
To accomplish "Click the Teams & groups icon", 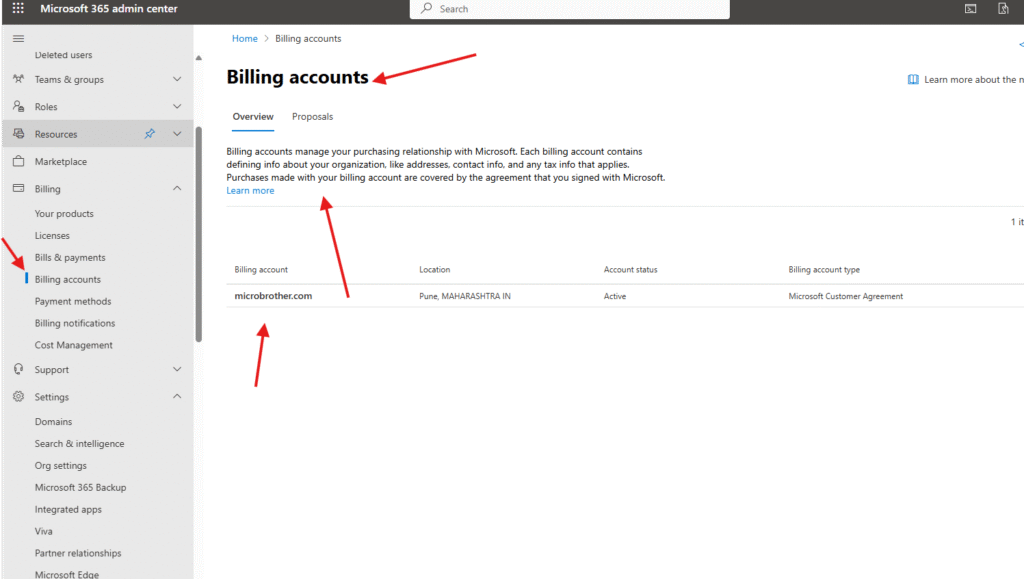I will tap(18, 79).
